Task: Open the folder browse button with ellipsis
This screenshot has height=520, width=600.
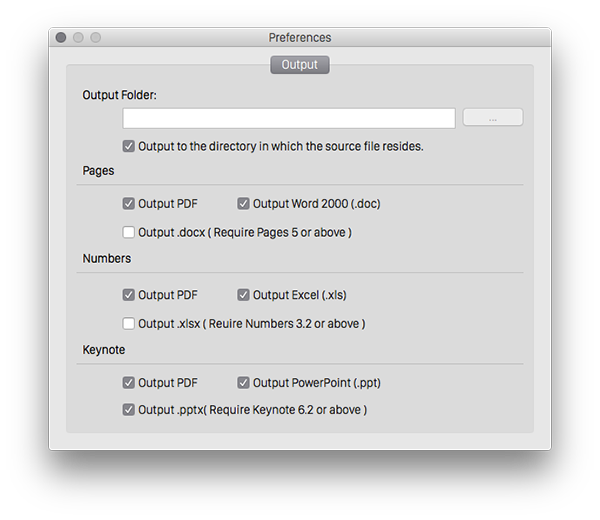Action: coord(493,117)
